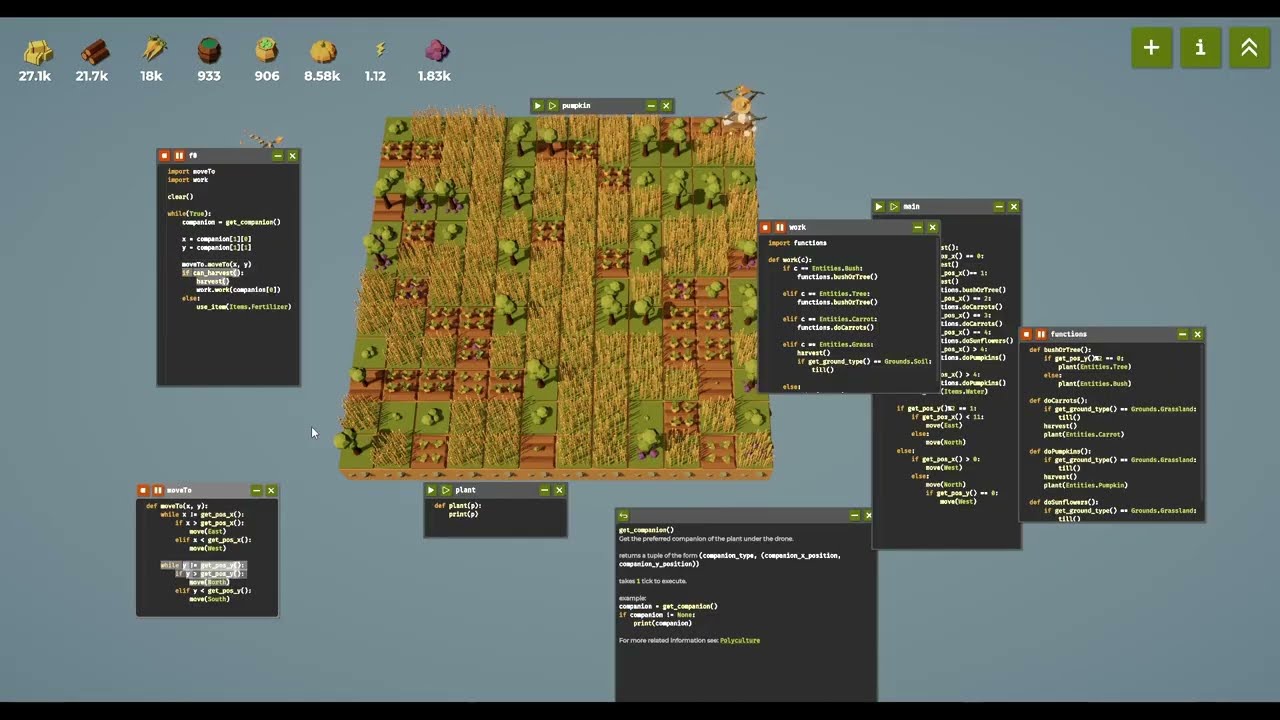Minimize the f0 code window
This screenshot has height=720, width=1280.
(x=278, y=156)
